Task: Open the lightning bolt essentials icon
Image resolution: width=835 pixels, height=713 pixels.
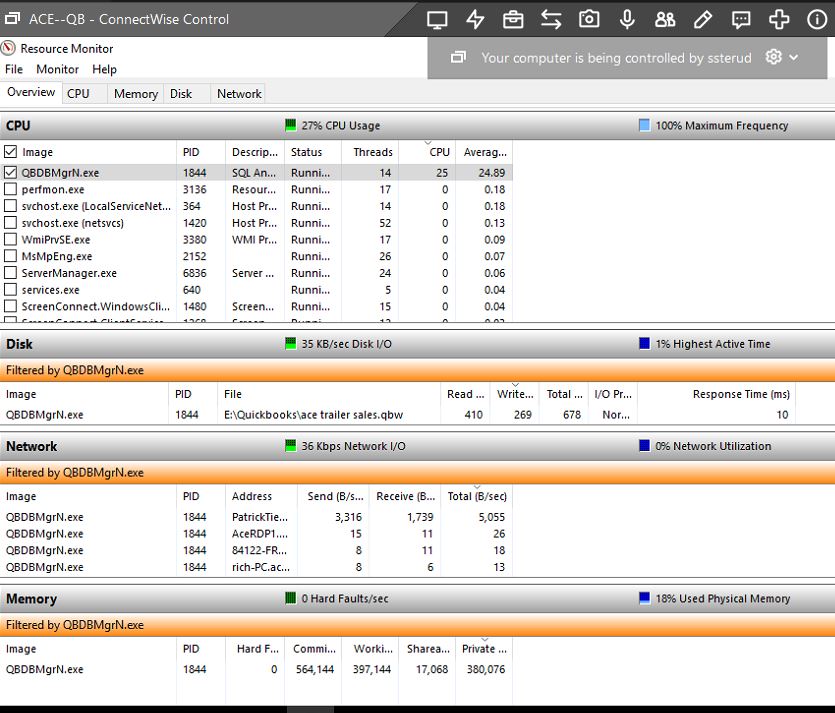Action: point(475,19)
